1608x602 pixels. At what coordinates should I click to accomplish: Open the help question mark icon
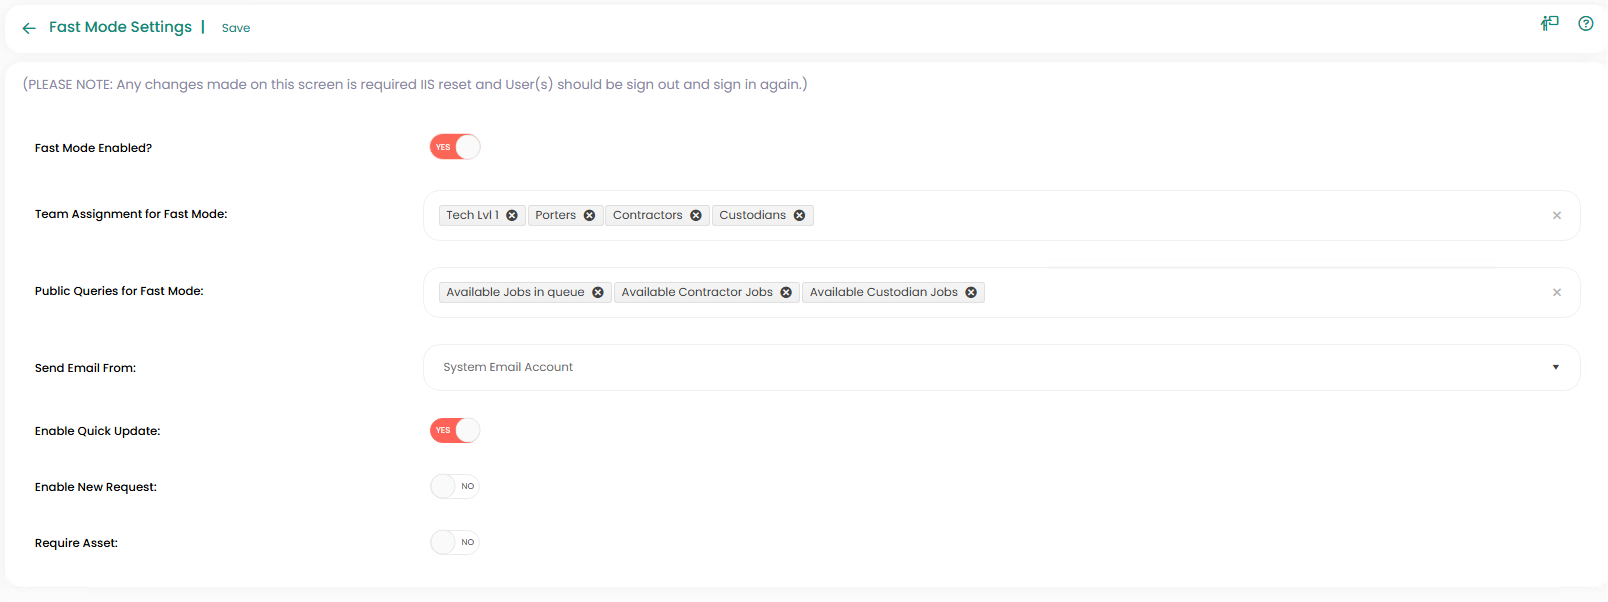1586,24
